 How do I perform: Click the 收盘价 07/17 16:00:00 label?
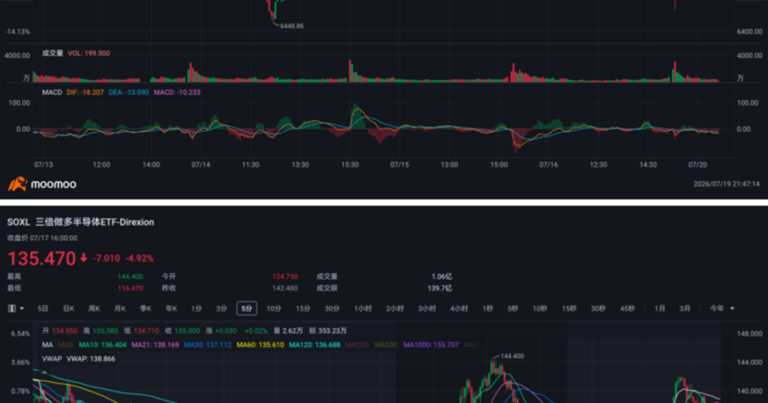point(42,238)
